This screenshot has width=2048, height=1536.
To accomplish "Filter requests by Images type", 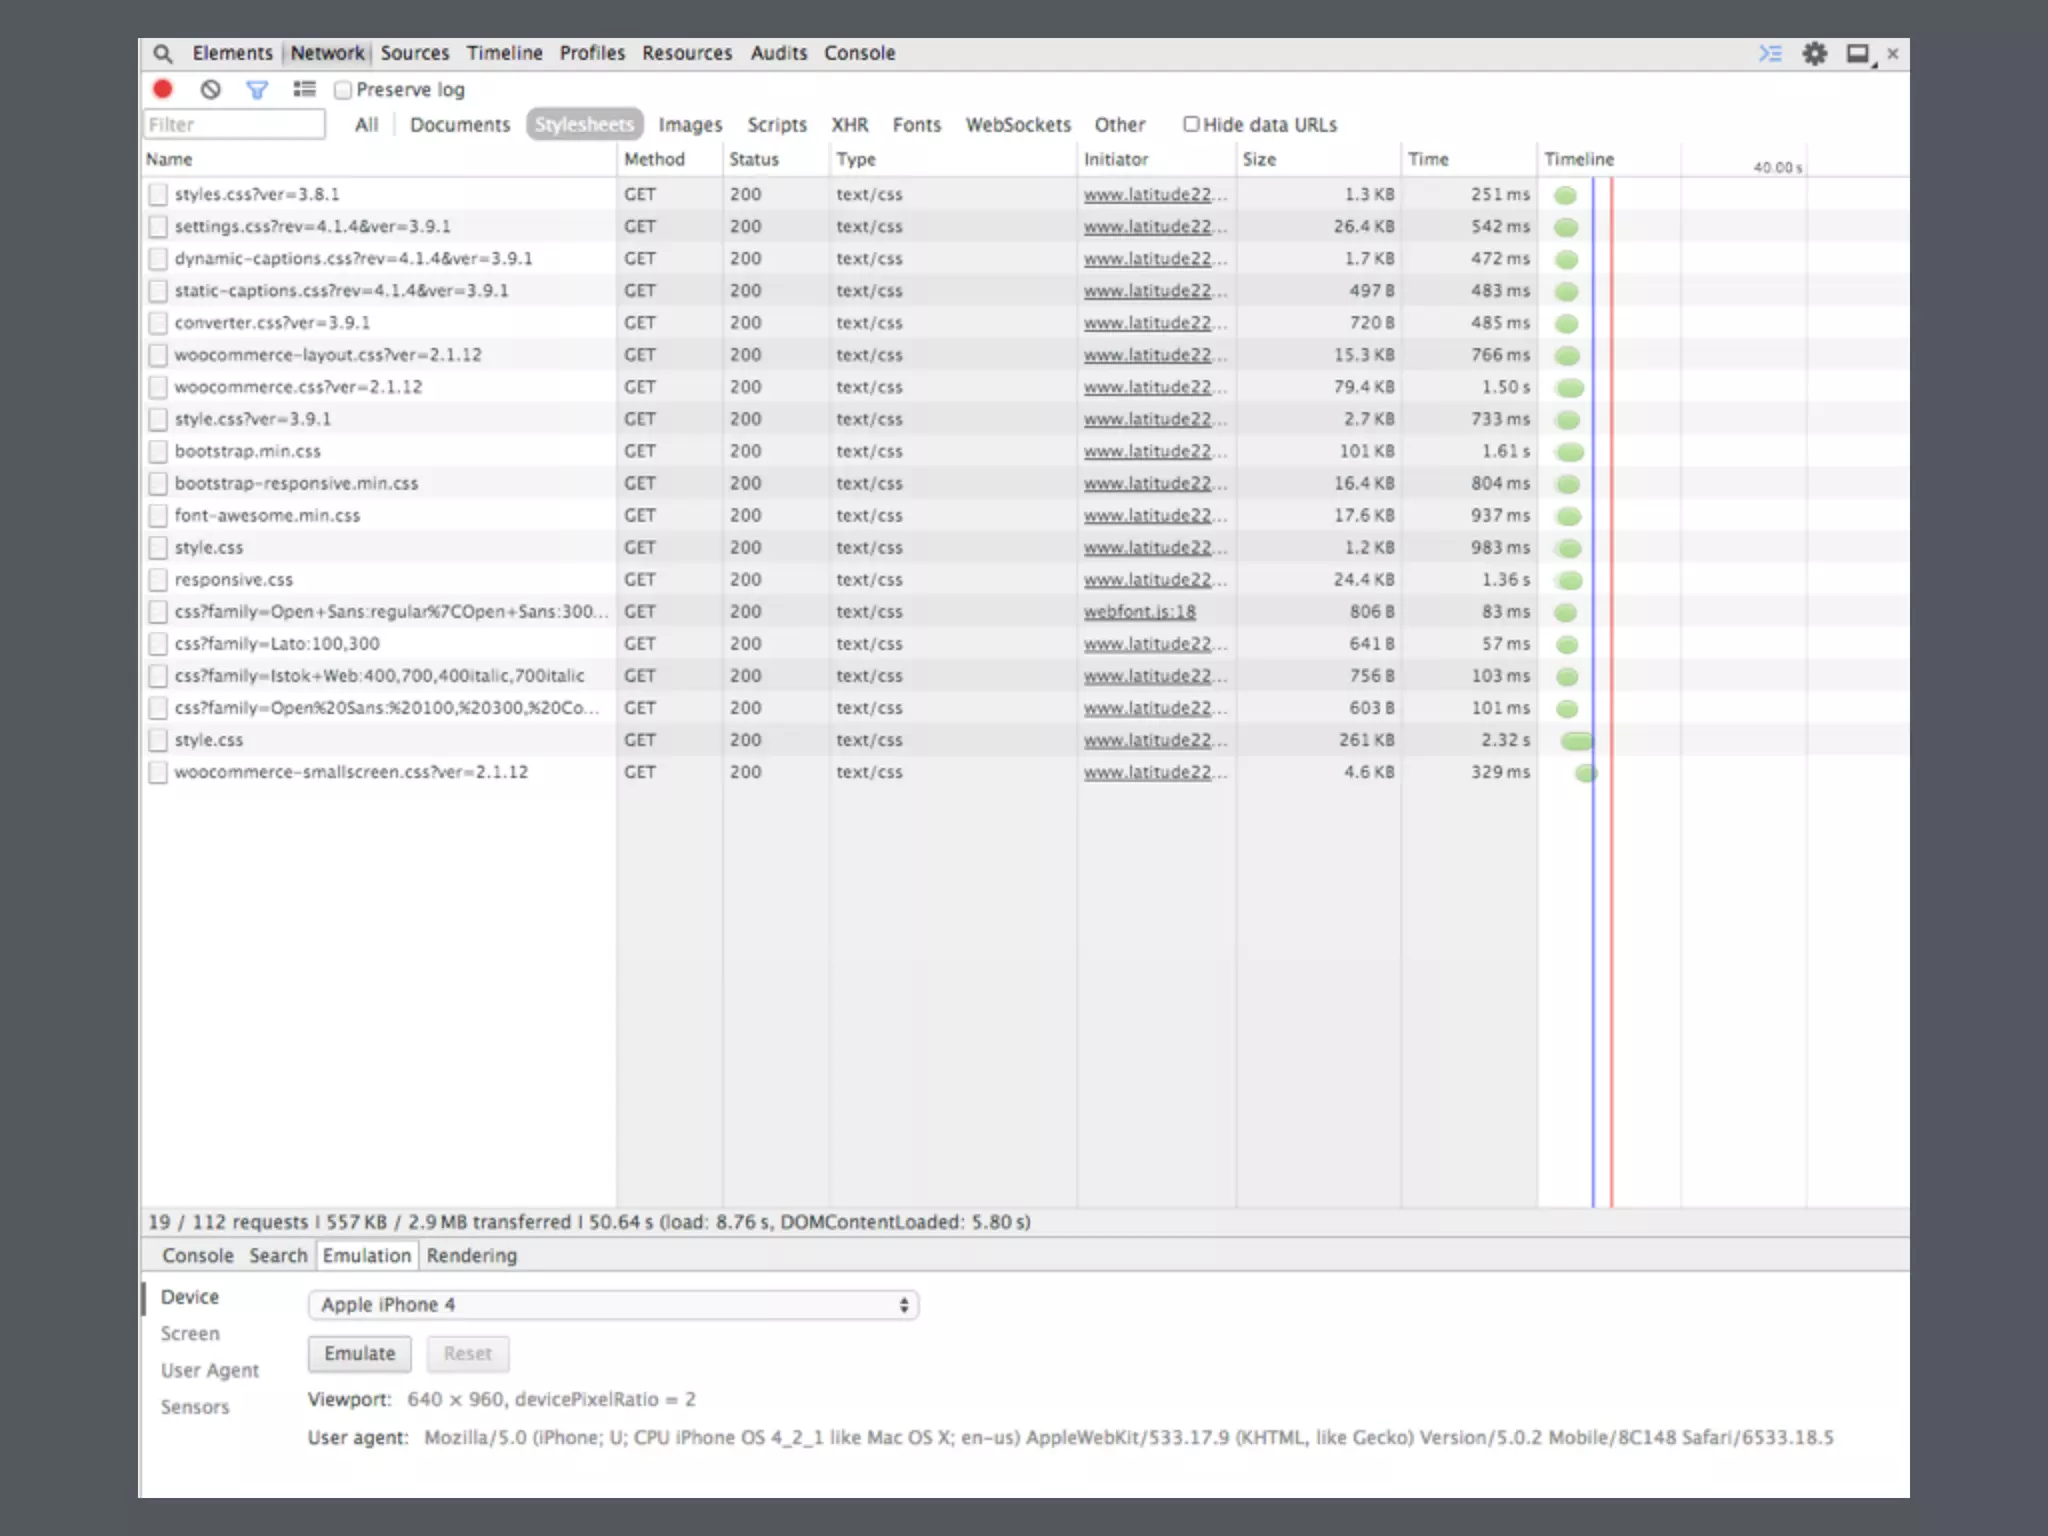I will pyautogui.click(x=689, y=124).
